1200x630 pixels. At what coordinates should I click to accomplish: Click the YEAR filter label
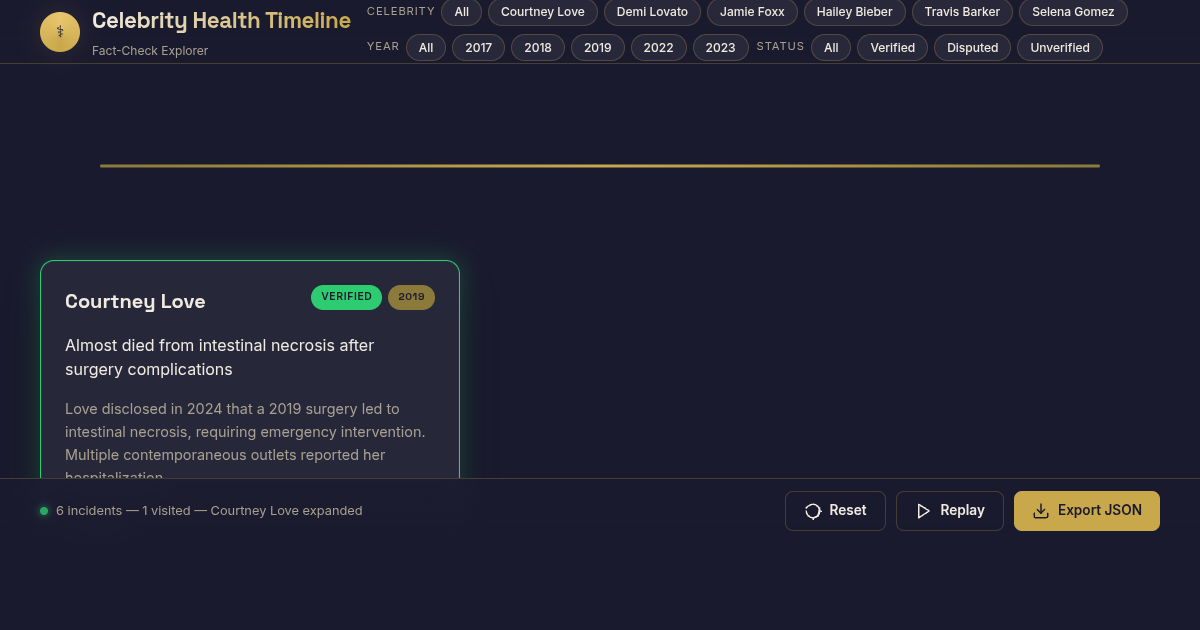383,46
